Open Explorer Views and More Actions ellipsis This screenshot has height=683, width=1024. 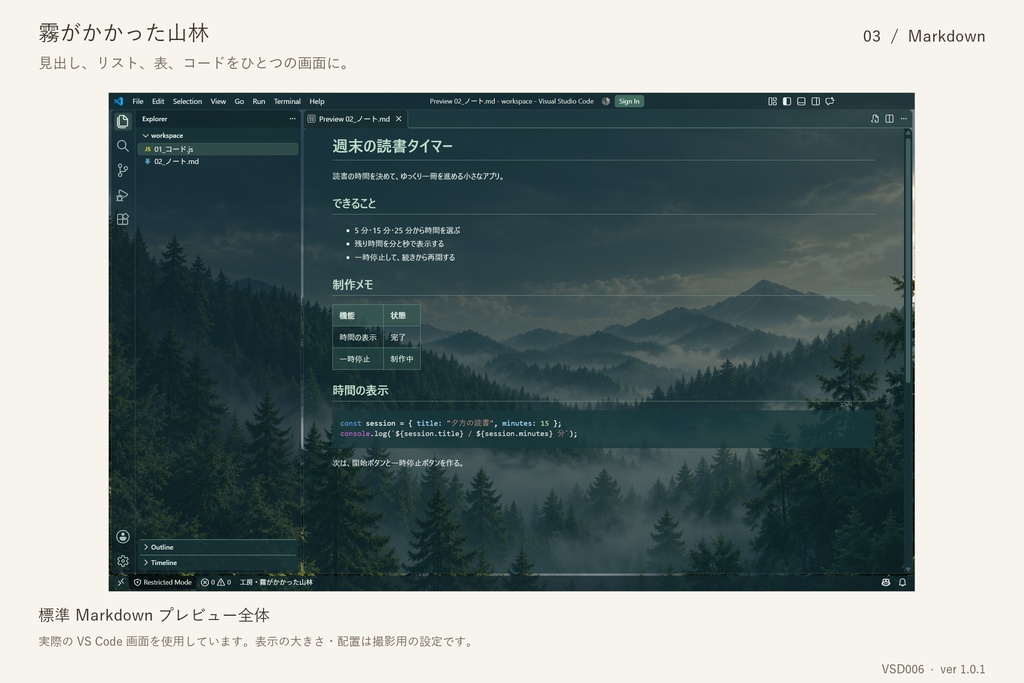click(292, 119)
